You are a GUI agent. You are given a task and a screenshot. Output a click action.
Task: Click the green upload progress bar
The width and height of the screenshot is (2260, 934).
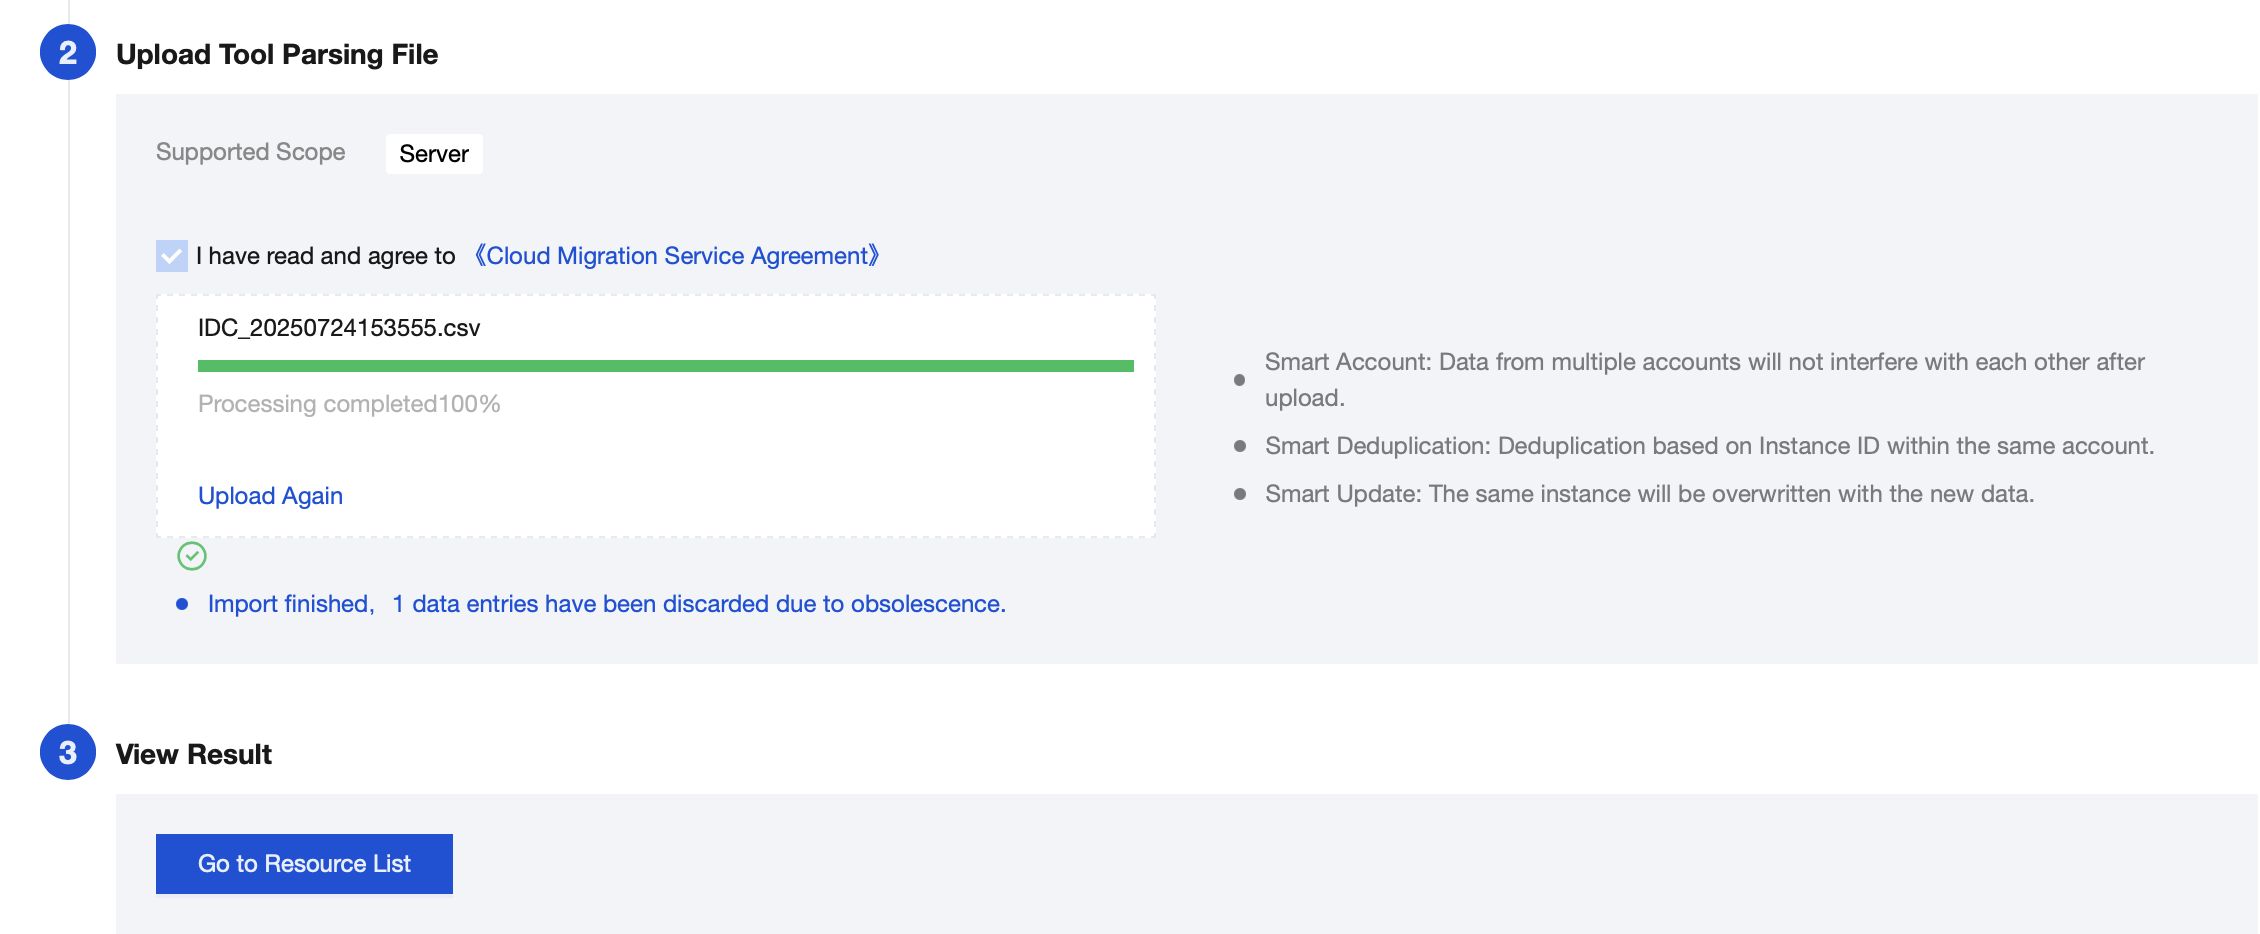click(665, 366)
